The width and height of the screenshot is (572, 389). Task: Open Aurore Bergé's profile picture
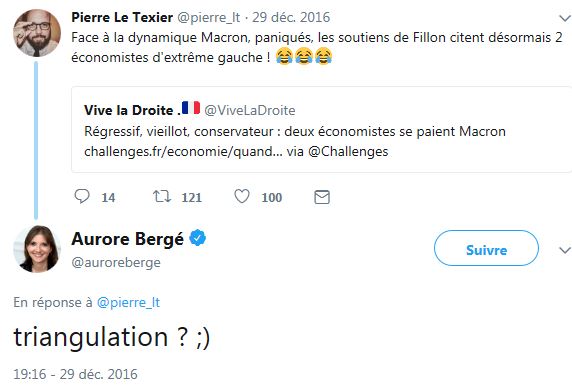click(37, 249)
